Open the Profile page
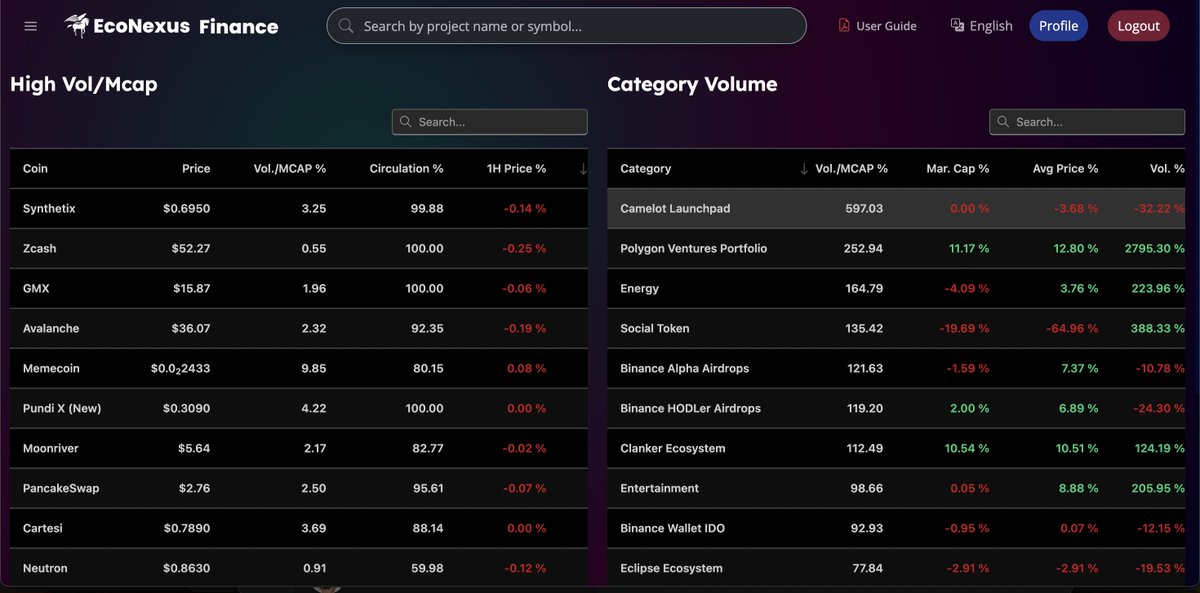 [x=1058, y=25]
